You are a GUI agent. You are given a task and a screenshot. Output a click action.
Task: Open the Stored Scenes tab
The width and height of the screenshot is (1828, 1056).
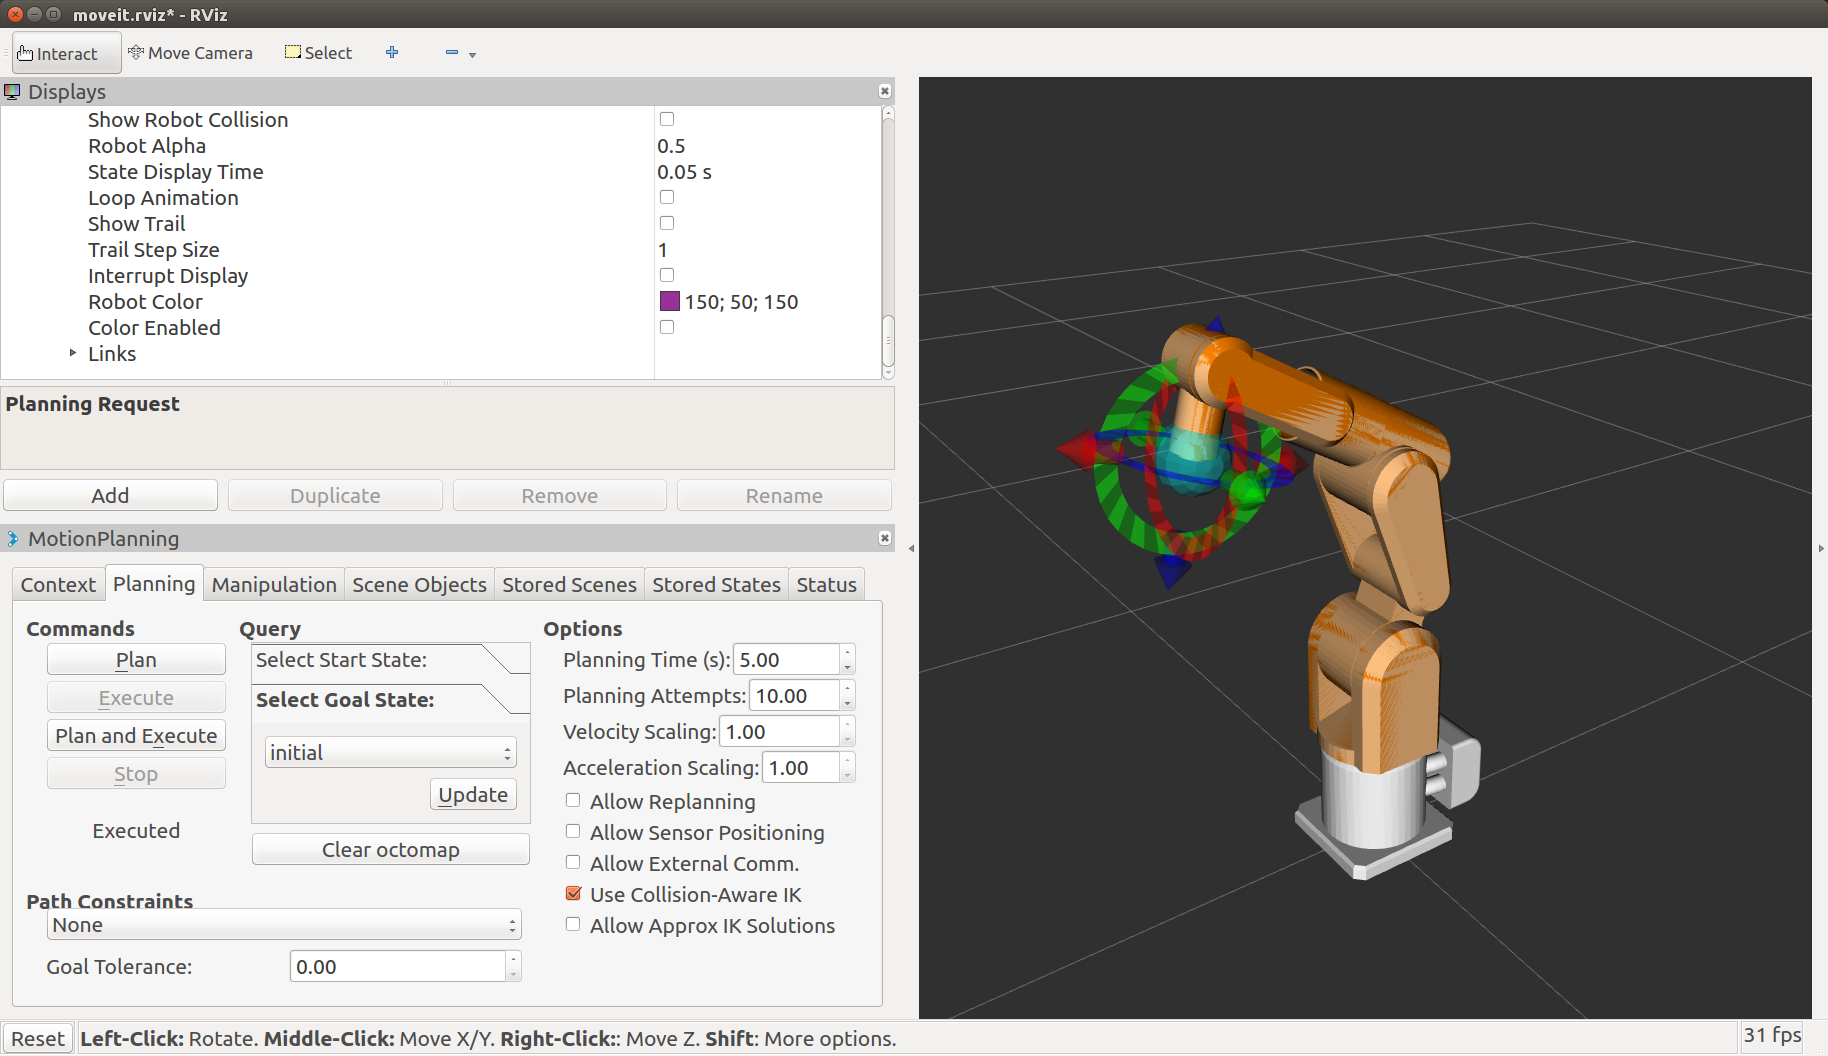569,584
